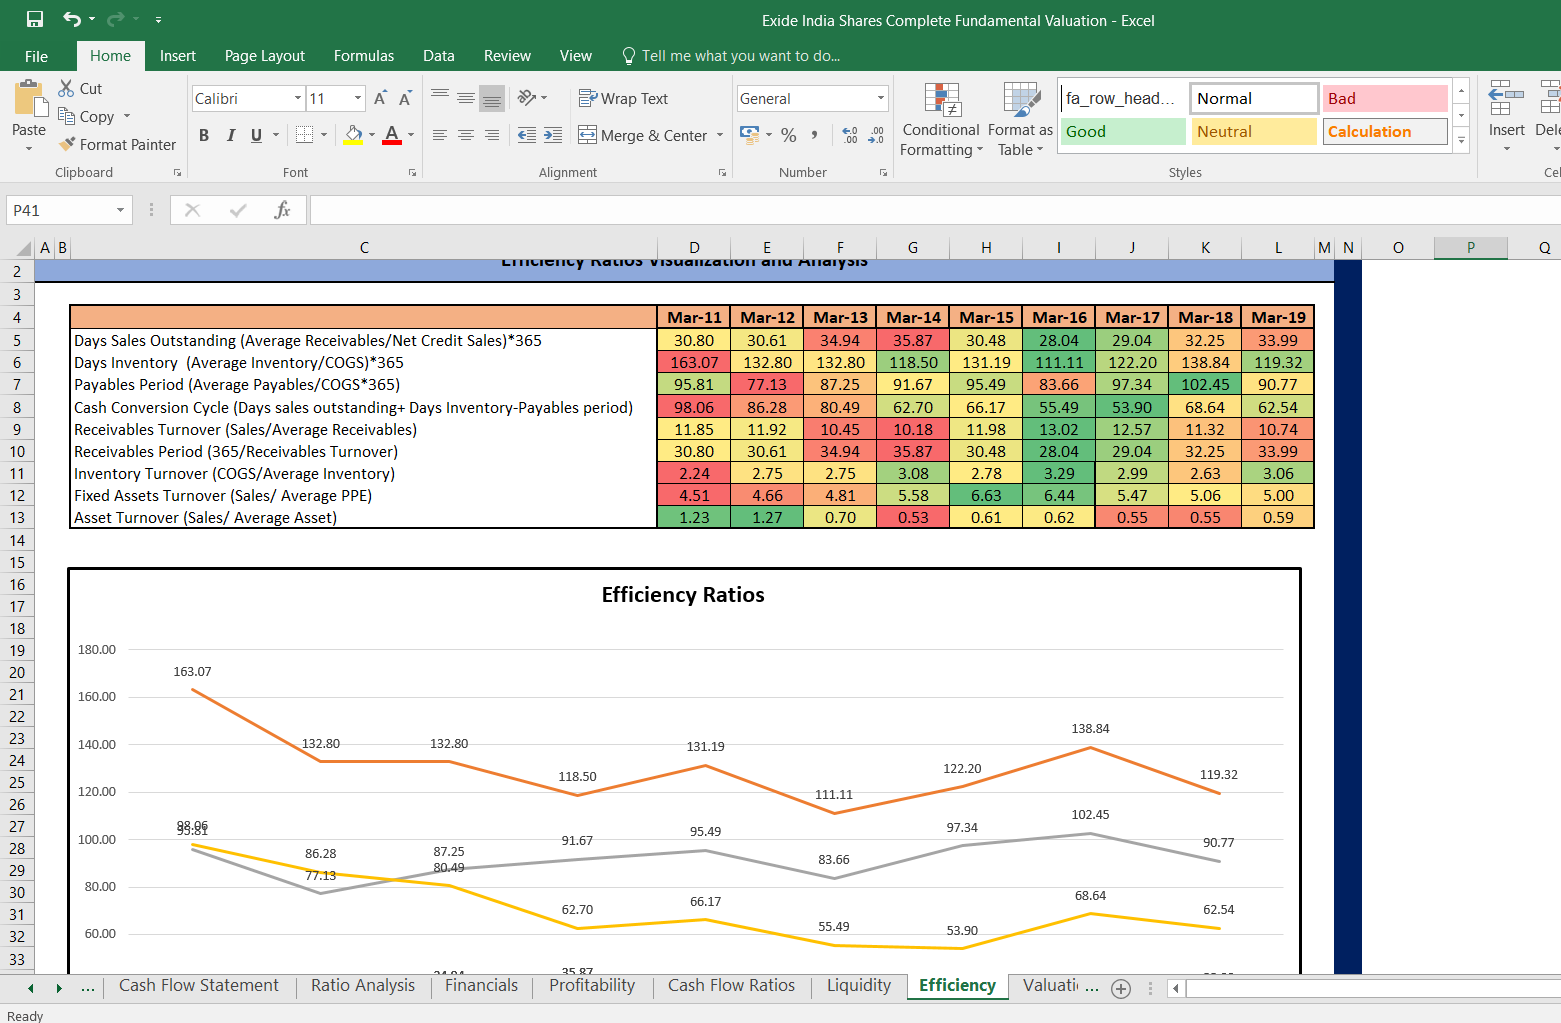Open the File tab
Screen dimensions: 1561x1023
36,56
